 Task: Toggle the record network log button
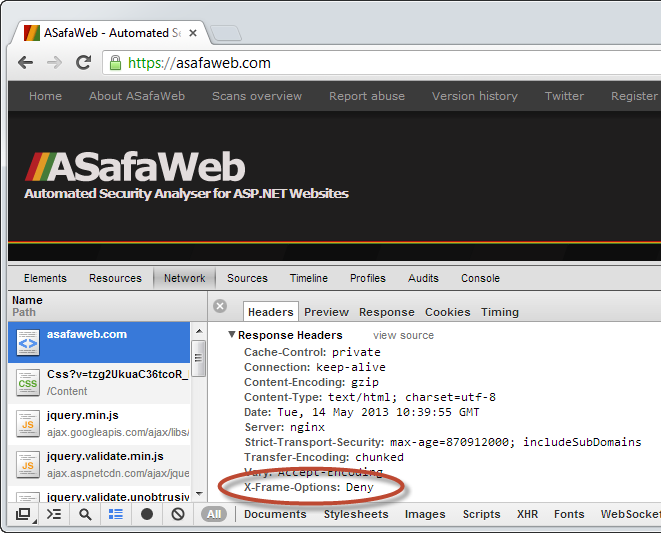click(147, 514)
